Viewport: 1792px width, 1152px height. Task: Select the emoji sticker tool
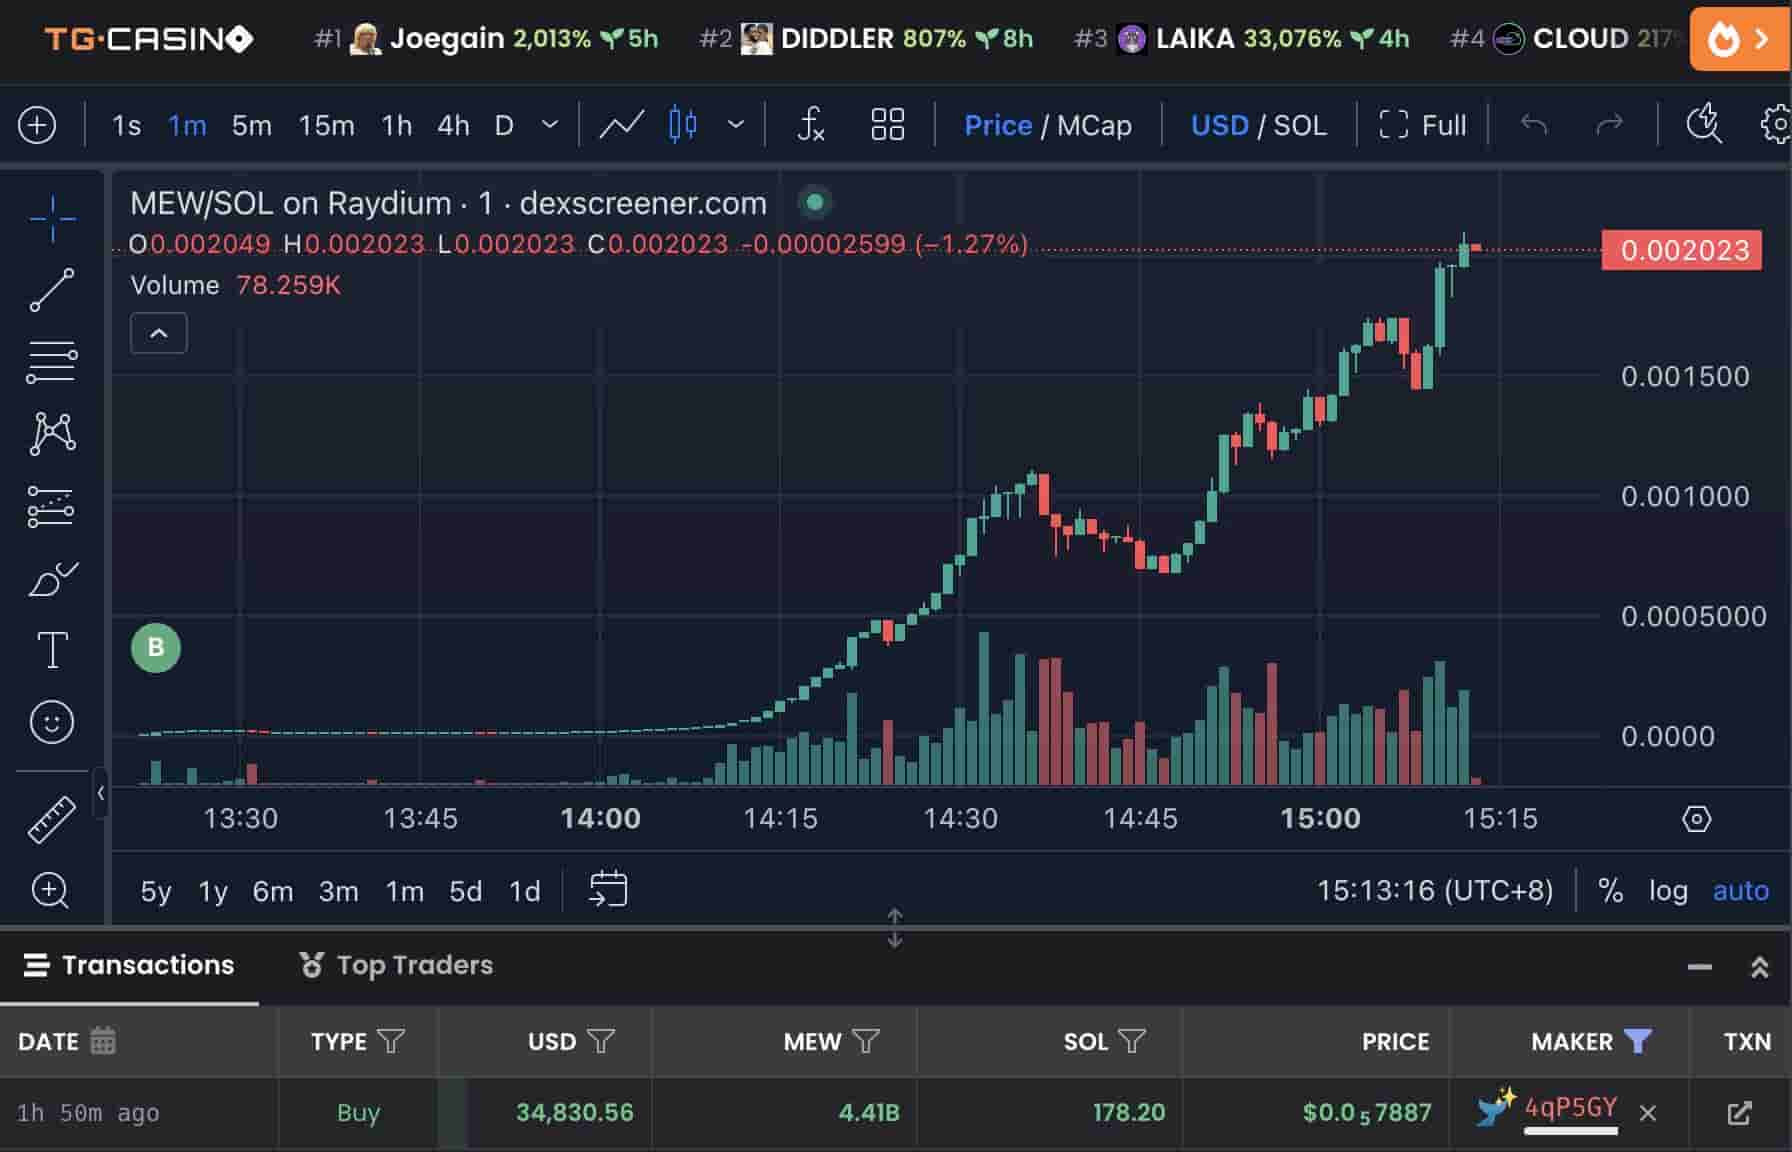(51, 722)
